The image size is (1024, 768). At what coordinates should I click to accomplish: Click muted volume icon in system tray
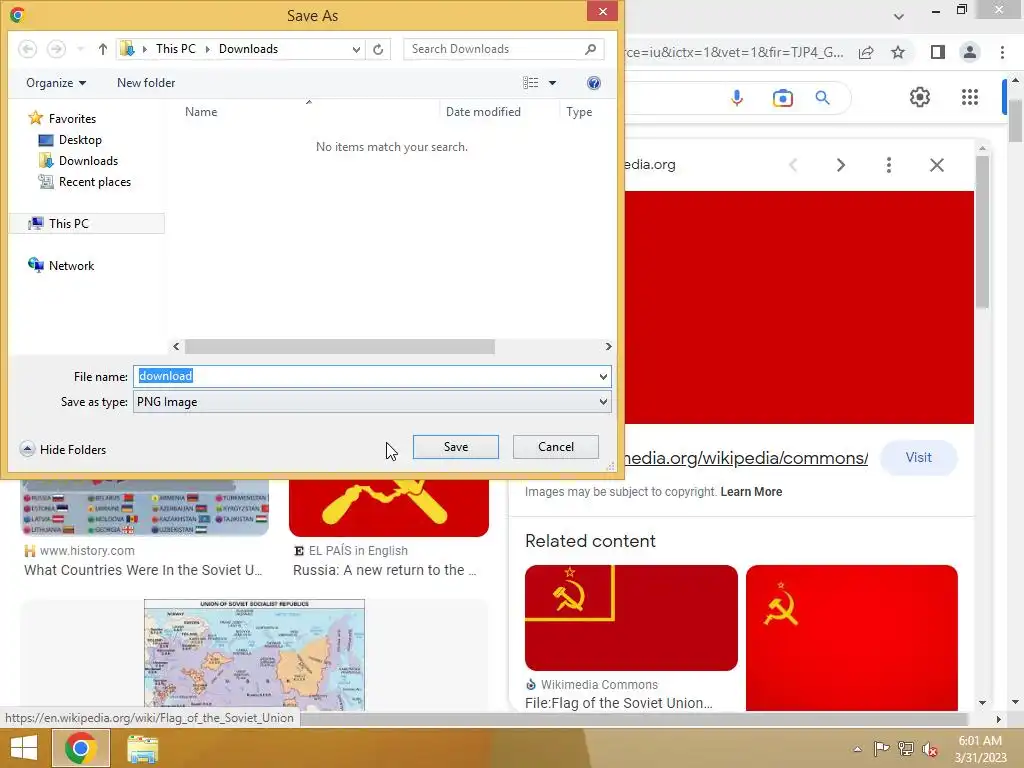click(929, 749)
